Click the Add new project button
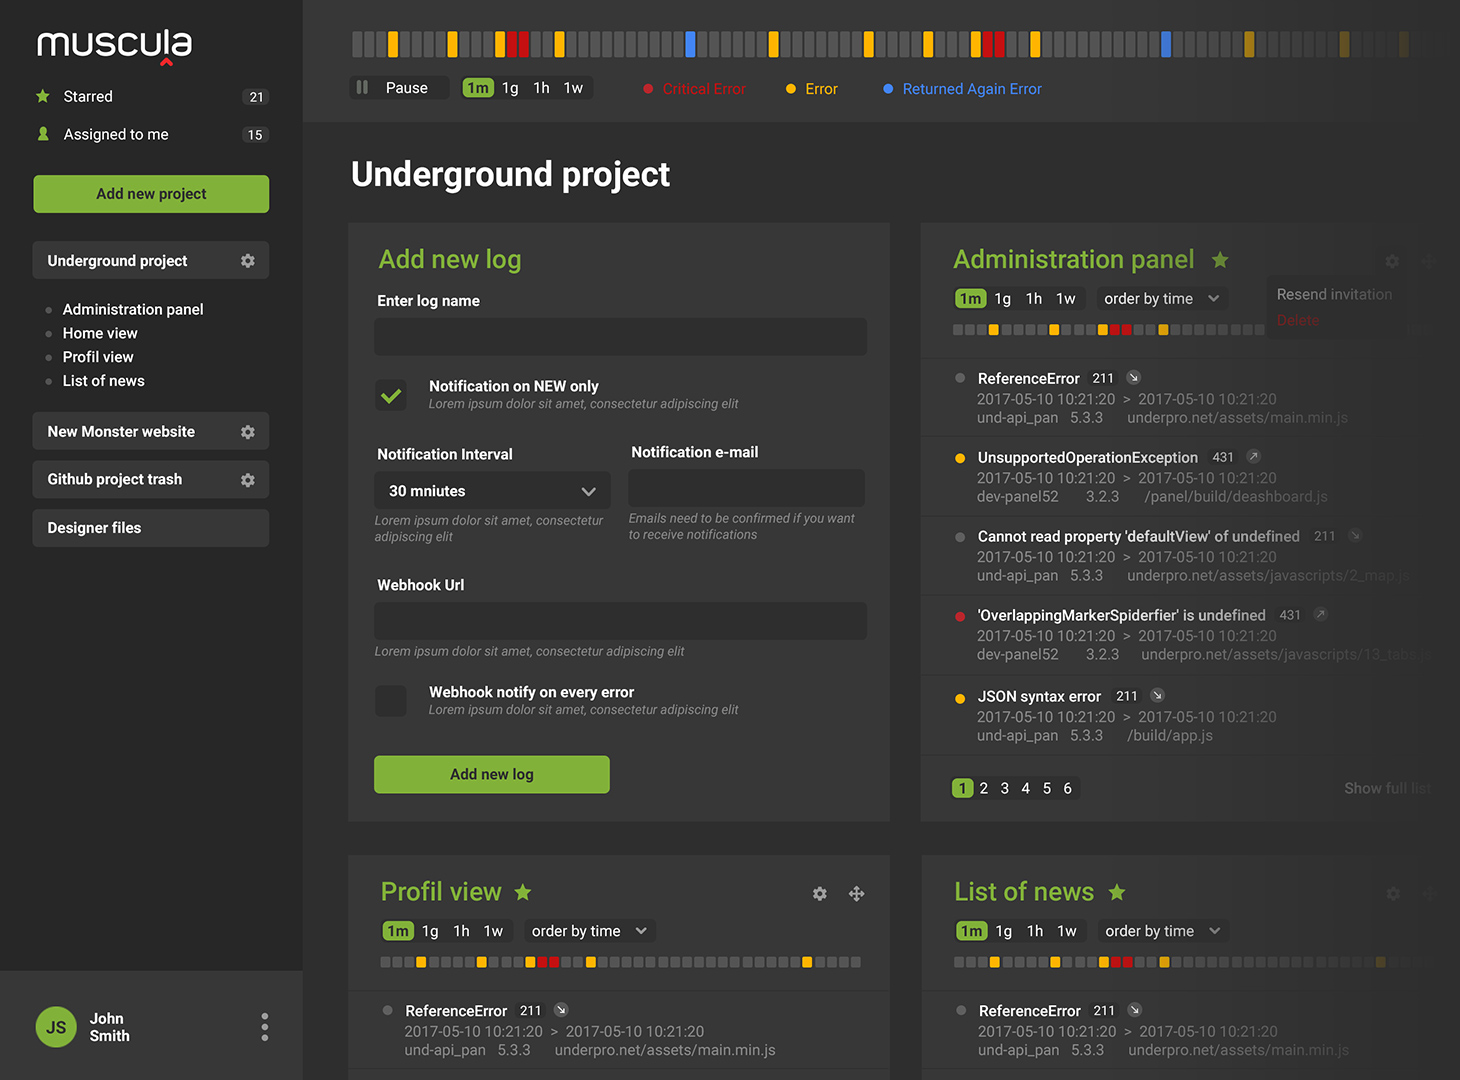Viewport: 1460px width, 1080px height. tap(151, 194)
